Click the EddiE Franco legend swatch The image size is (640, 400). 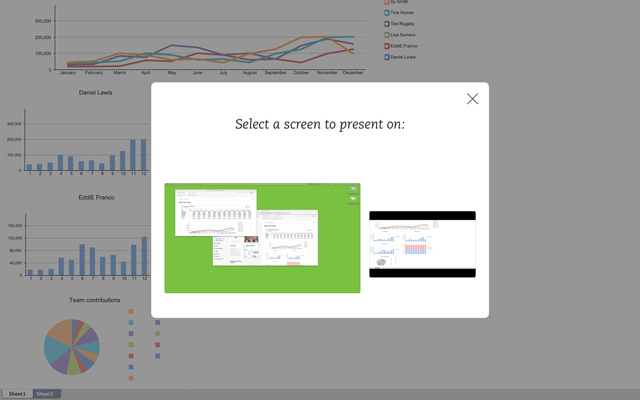click(x=387, y=46)
